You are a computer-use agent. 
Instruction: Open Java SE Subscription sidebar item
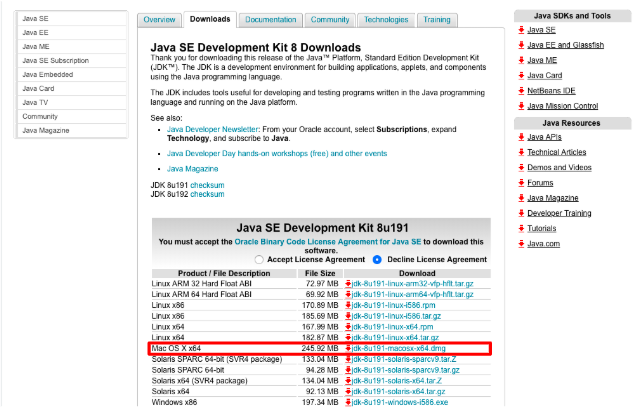click(71, 60)
